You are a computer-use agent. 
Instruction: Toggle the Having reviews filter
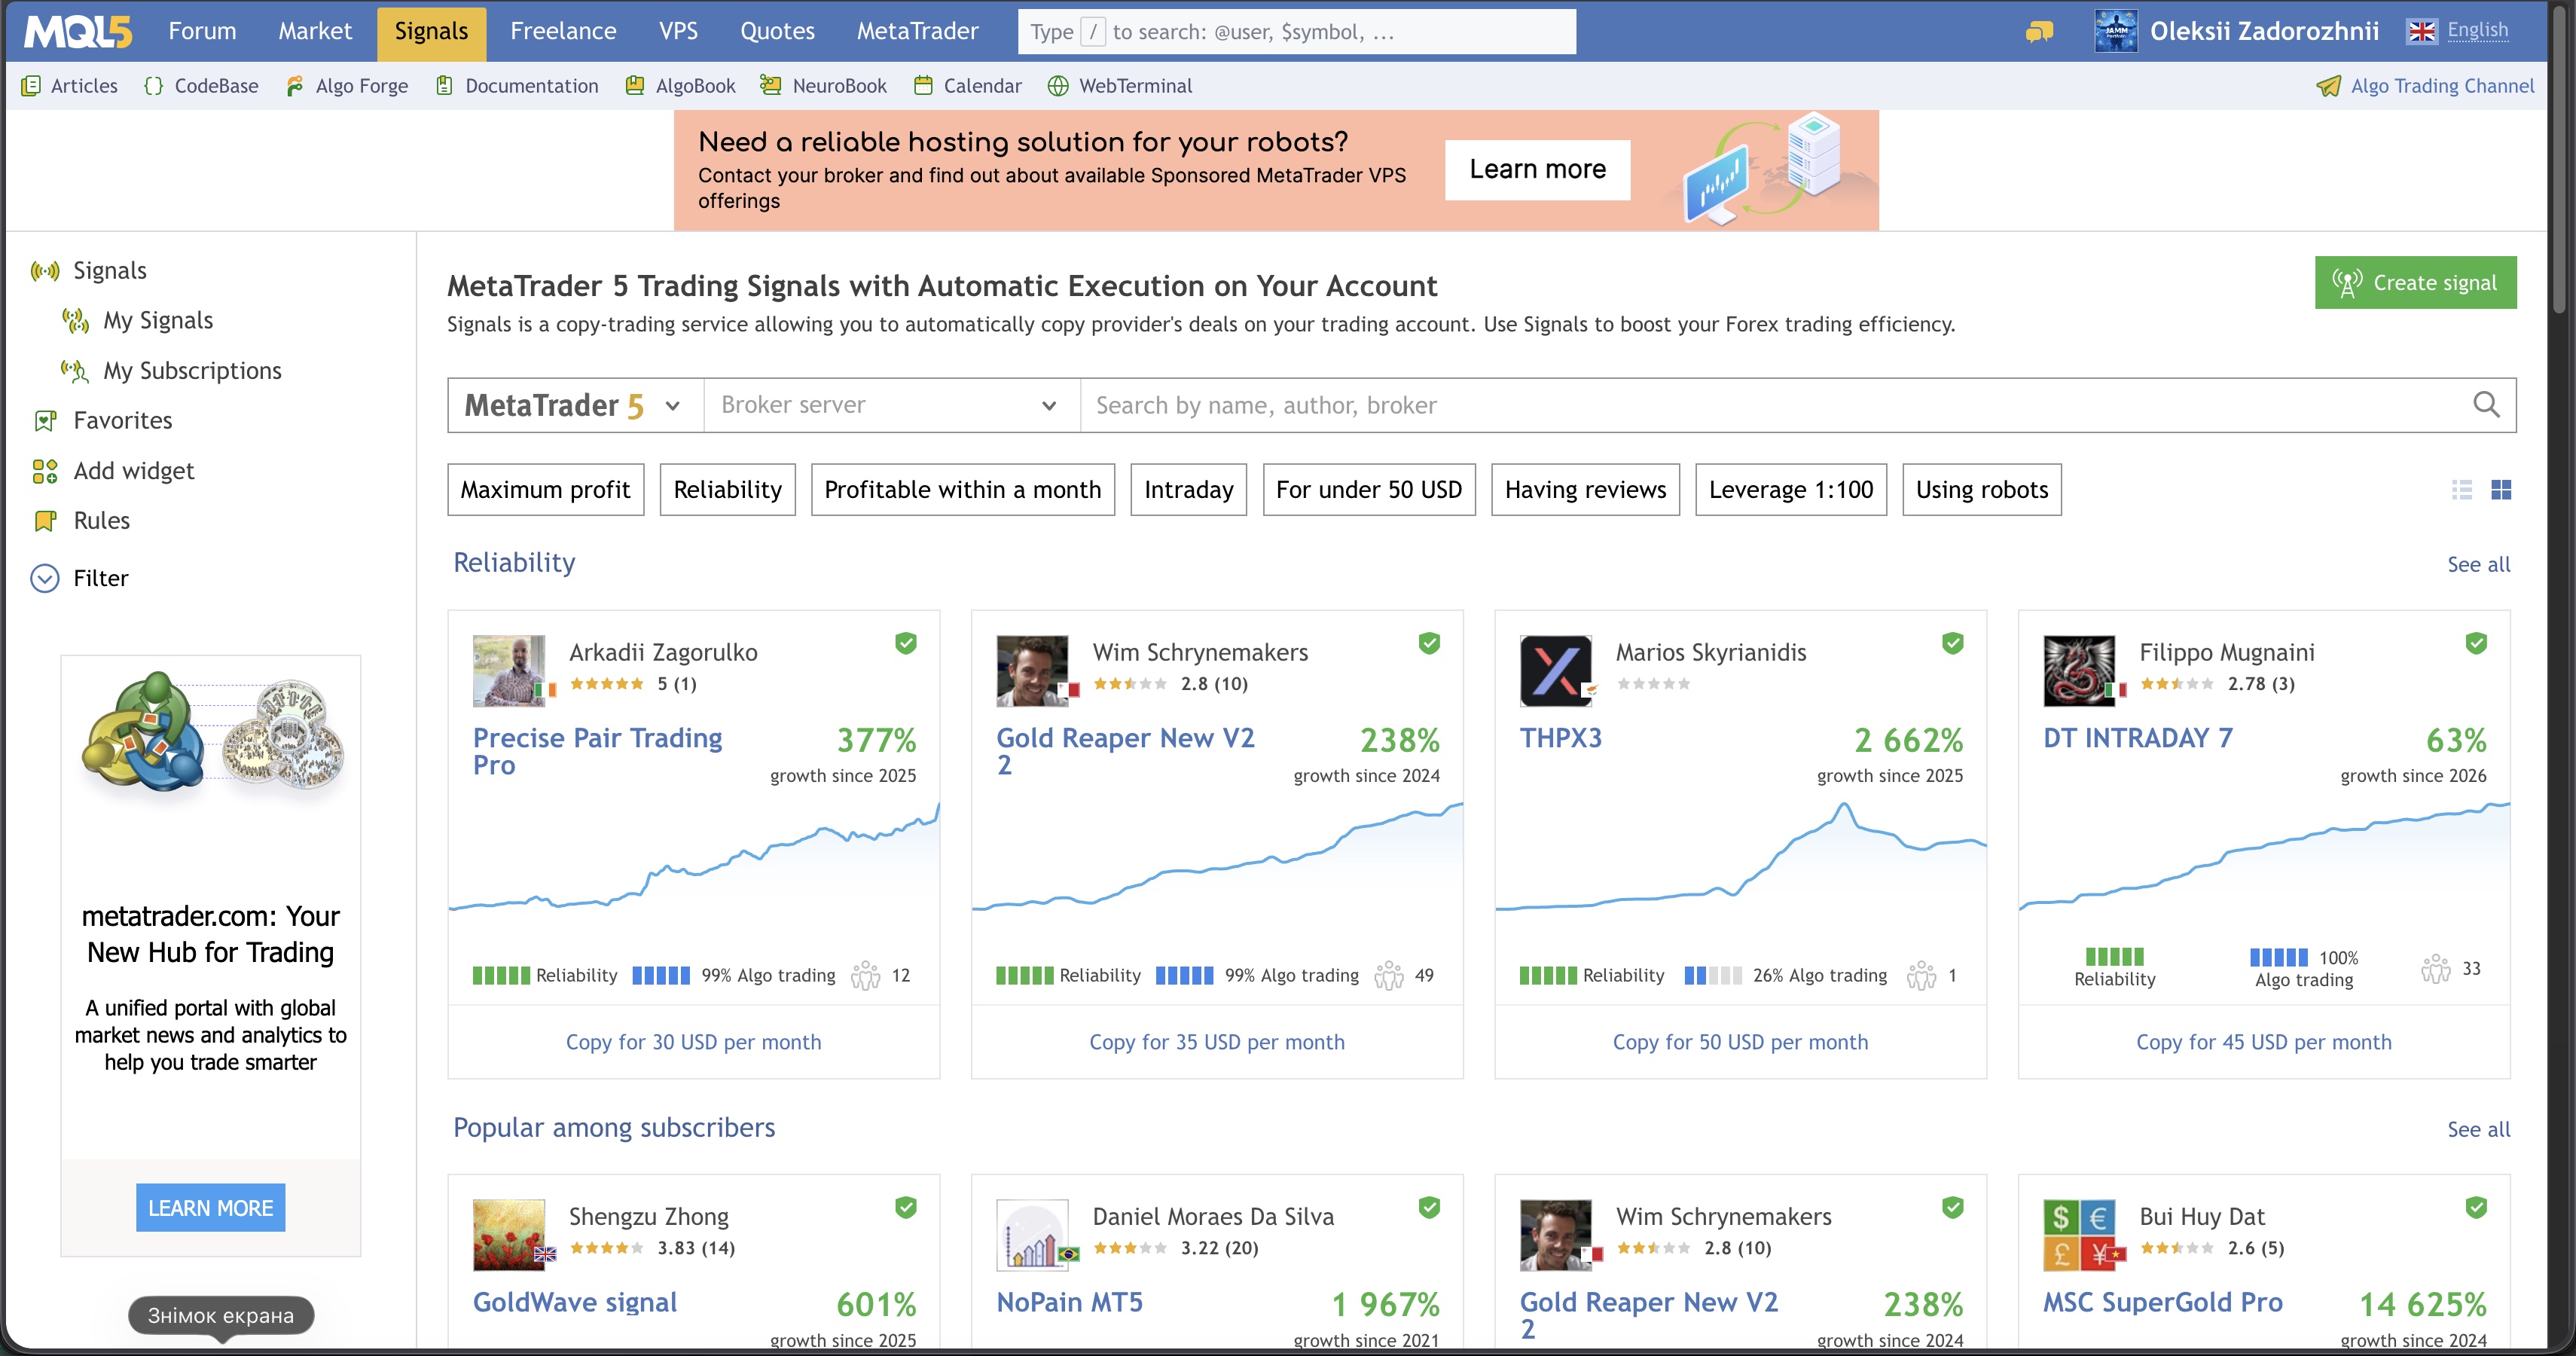[x=1586, y=490]
